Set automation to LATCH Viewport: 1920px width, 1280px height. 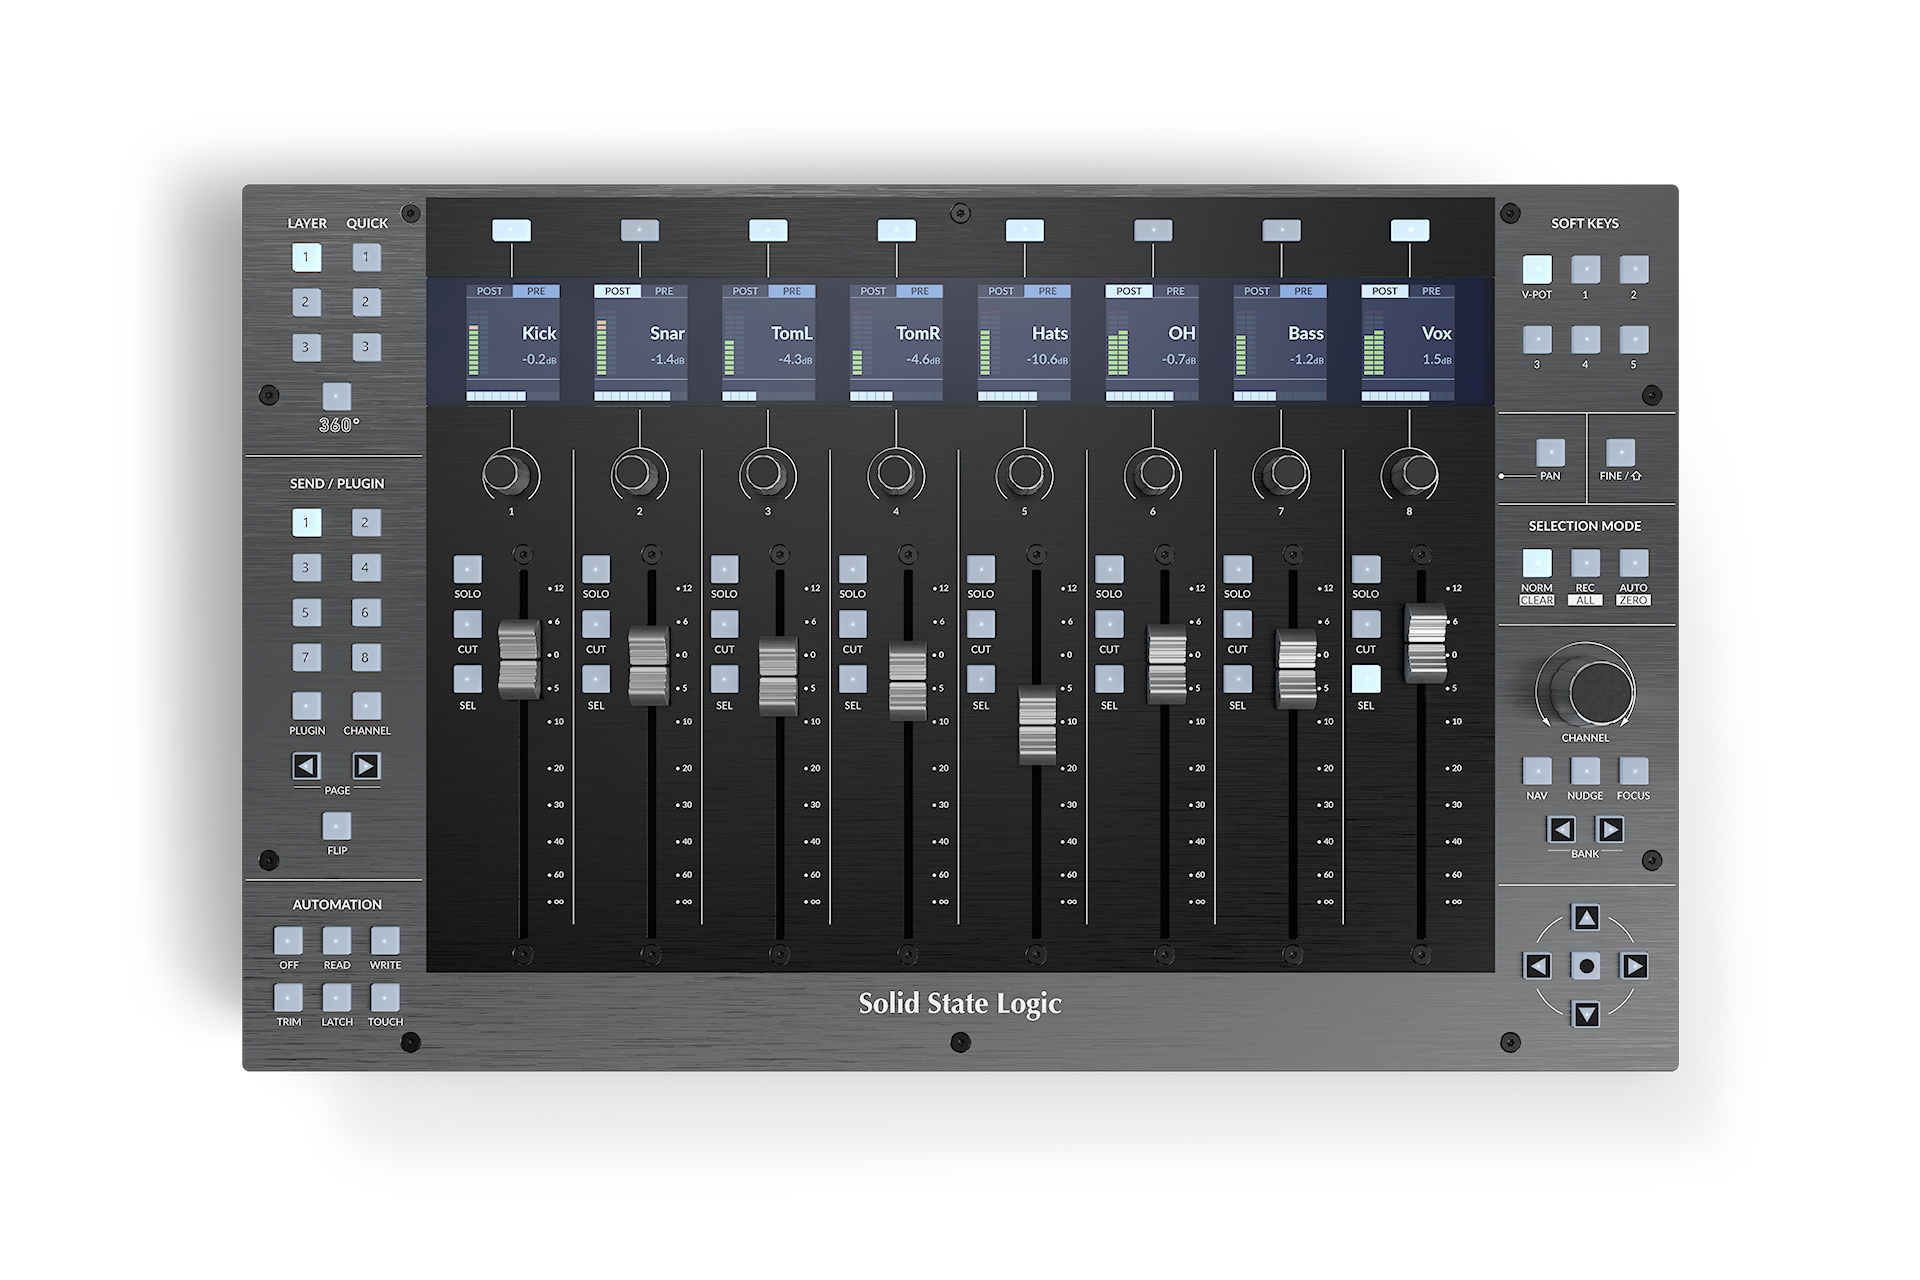[337, 998]
